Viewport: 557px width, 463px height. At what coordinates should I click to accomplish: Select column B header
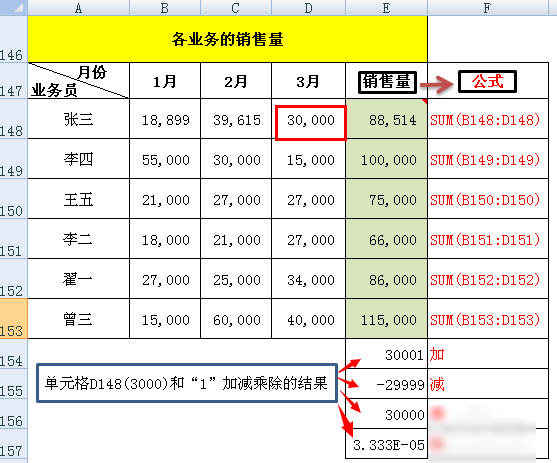coord(165,7)
